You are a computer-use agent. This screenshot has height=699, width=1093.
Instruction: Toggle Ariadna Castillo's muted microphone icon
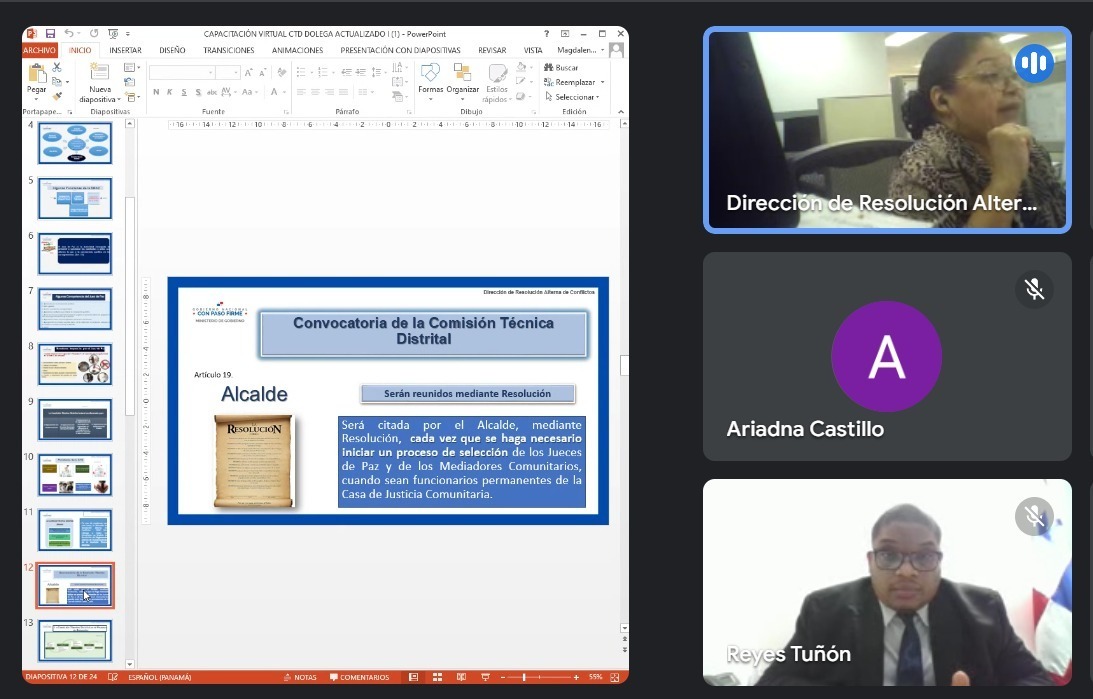pyautogui.click(x=1034, y=289)
